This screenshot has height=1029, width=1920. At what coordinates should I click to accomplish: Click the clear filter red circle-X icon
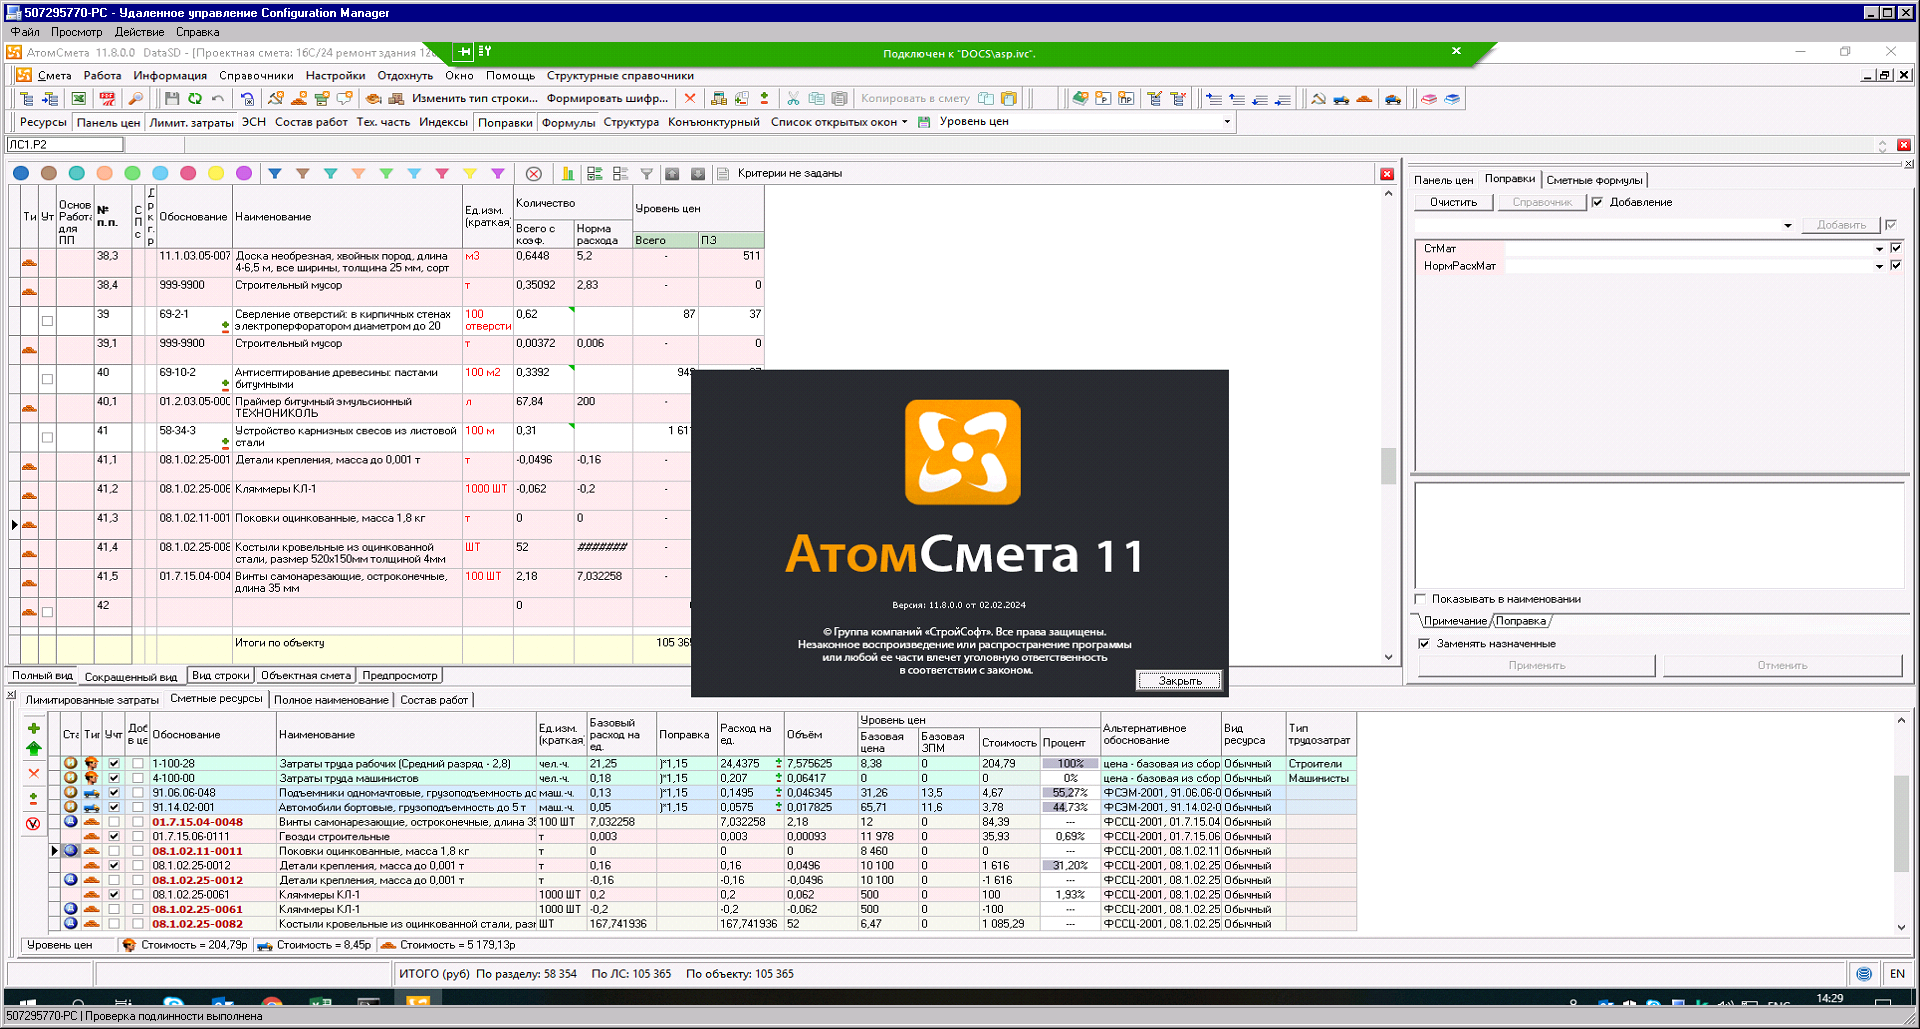[x=534, y=174]
